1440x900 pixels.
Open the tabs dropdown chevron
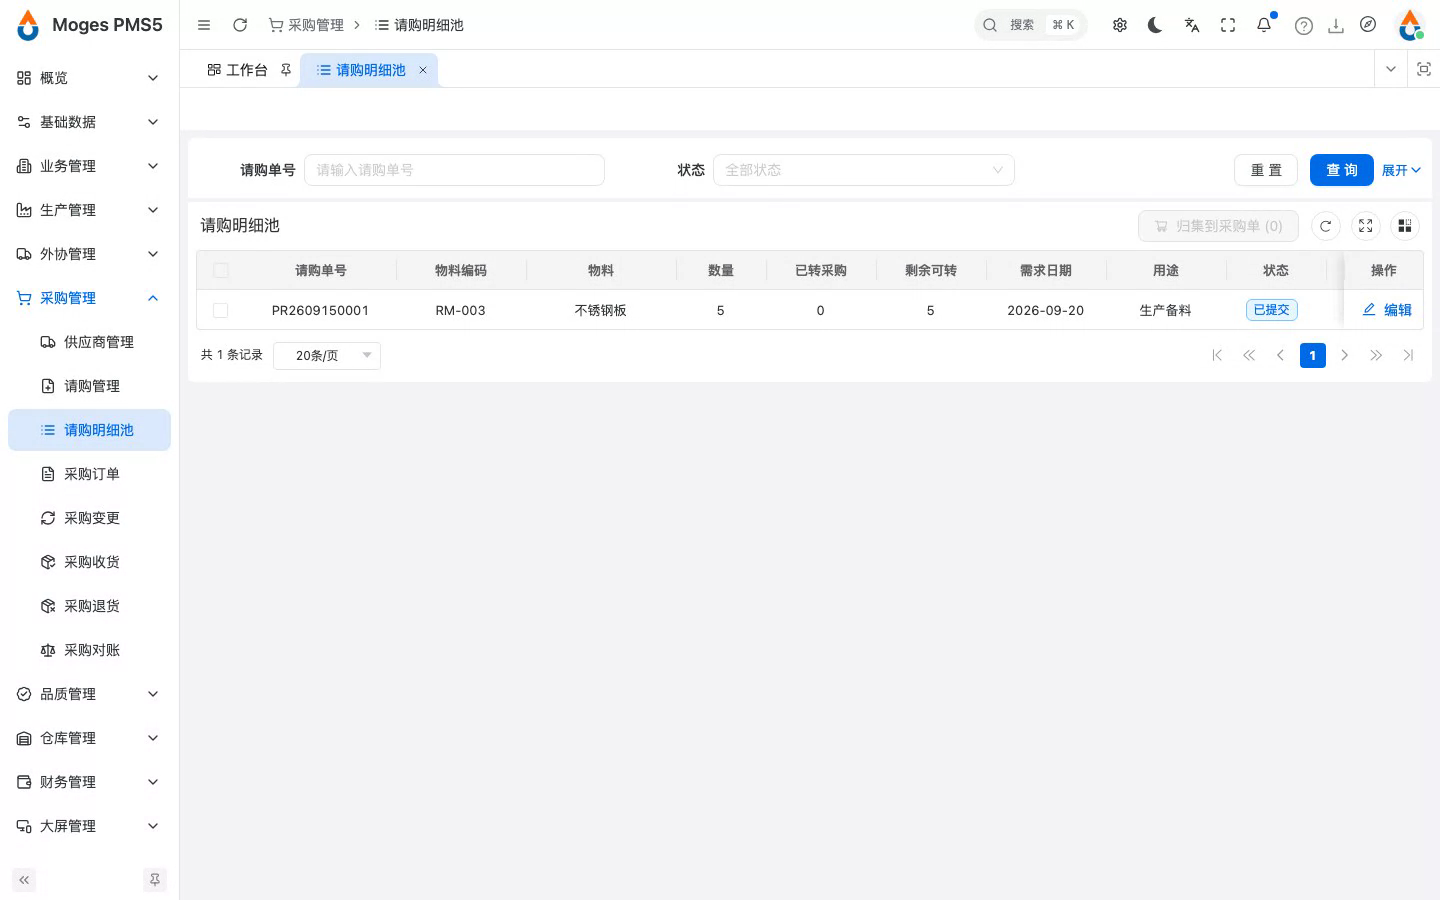pos(1390,69)
